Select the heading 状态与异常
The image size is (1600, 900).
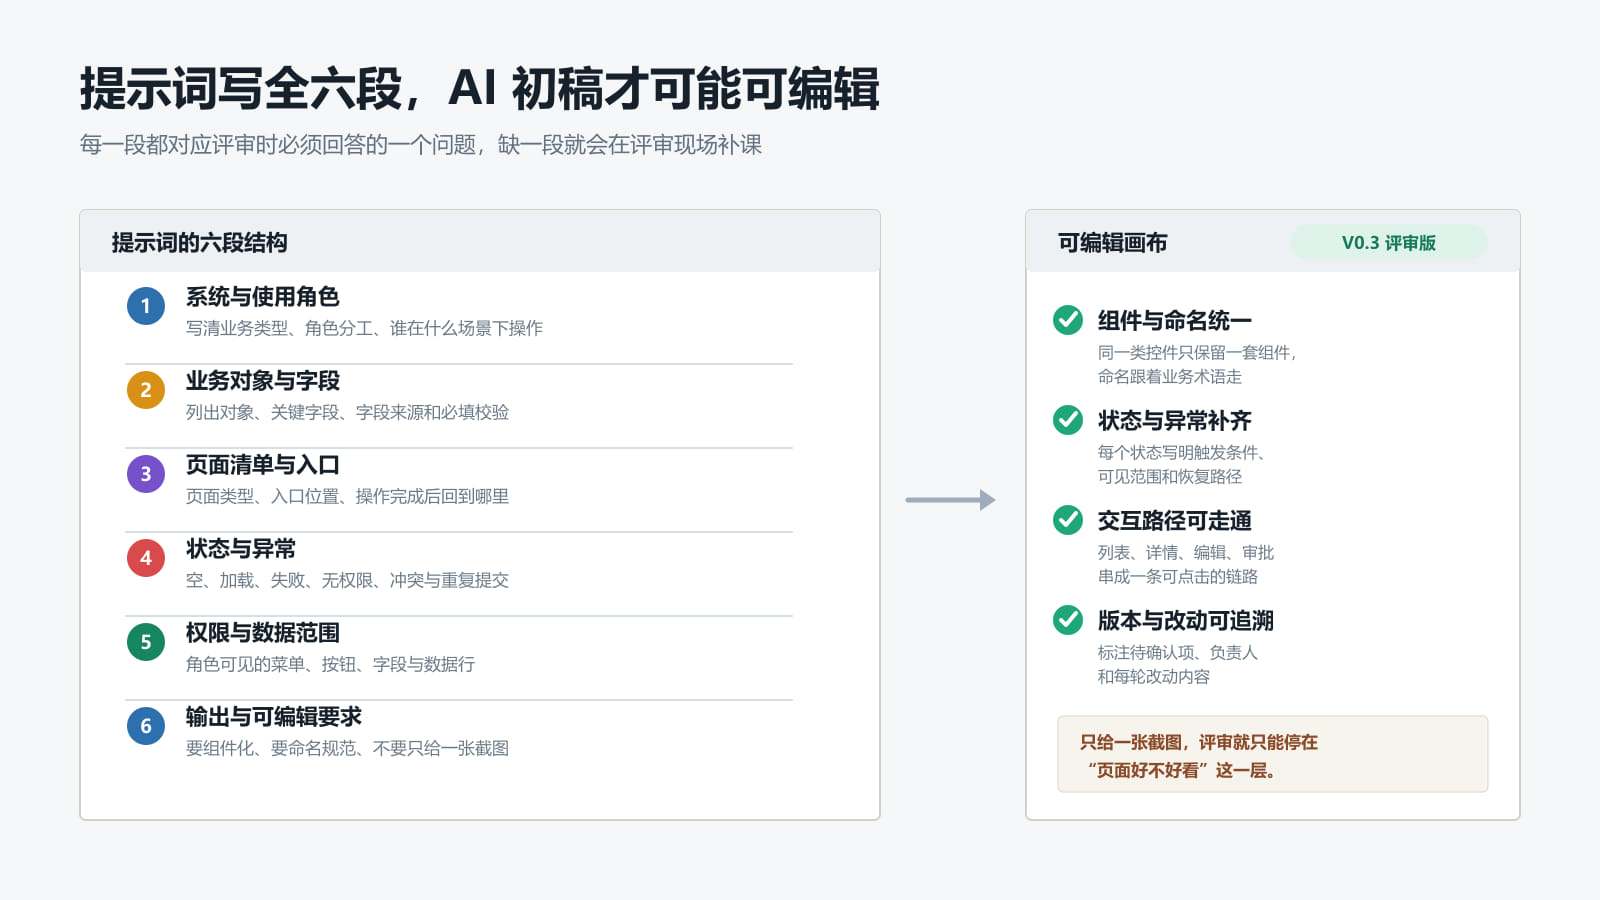point(241,549)
